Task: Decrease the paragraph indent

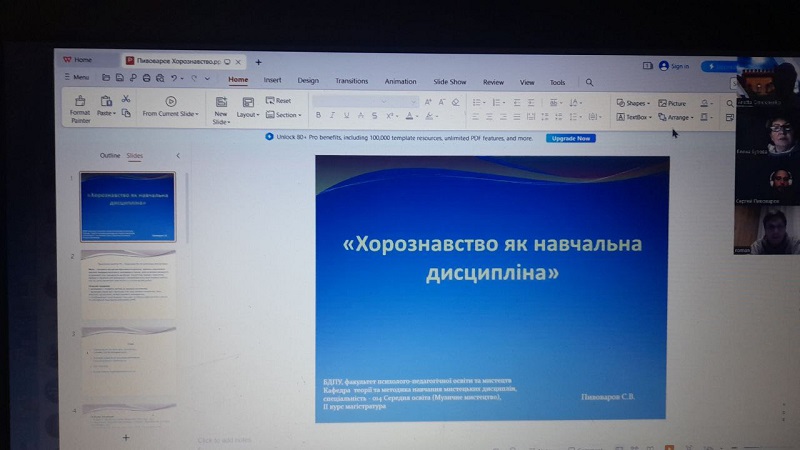Action: [517, 103]
